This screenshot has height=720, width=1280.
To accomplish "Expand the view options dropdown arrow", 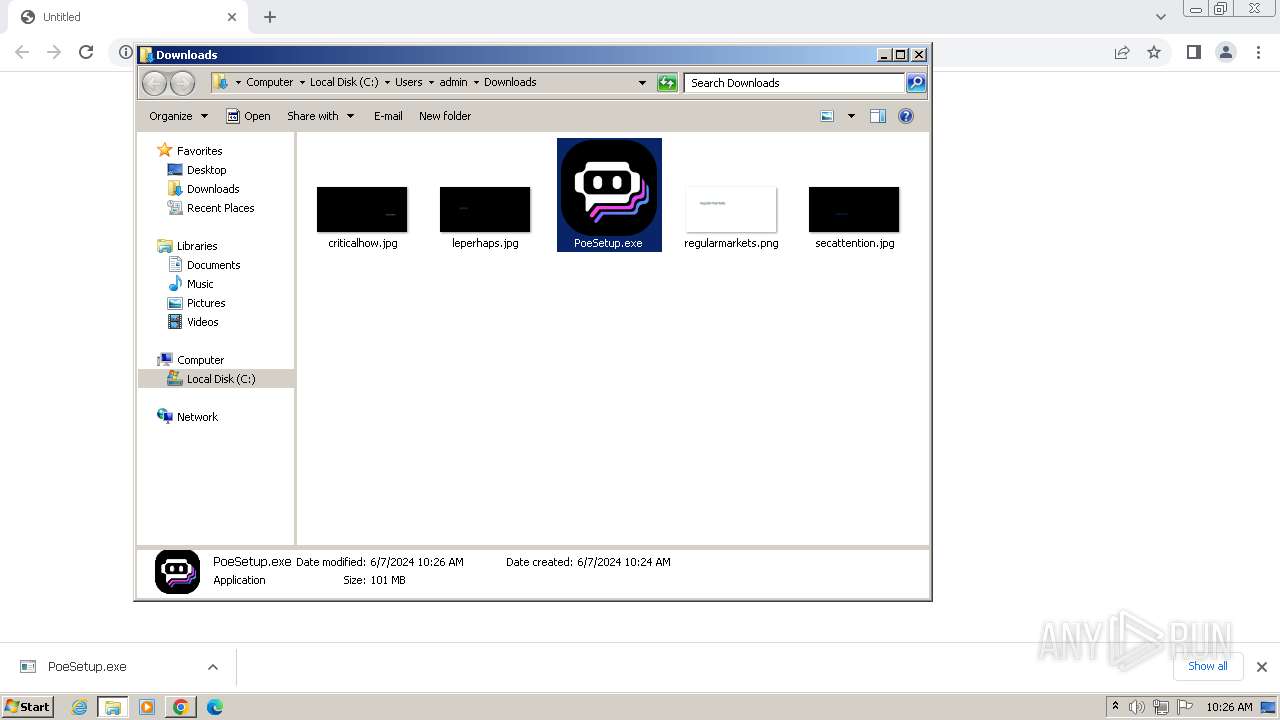I will pos(851,116).
